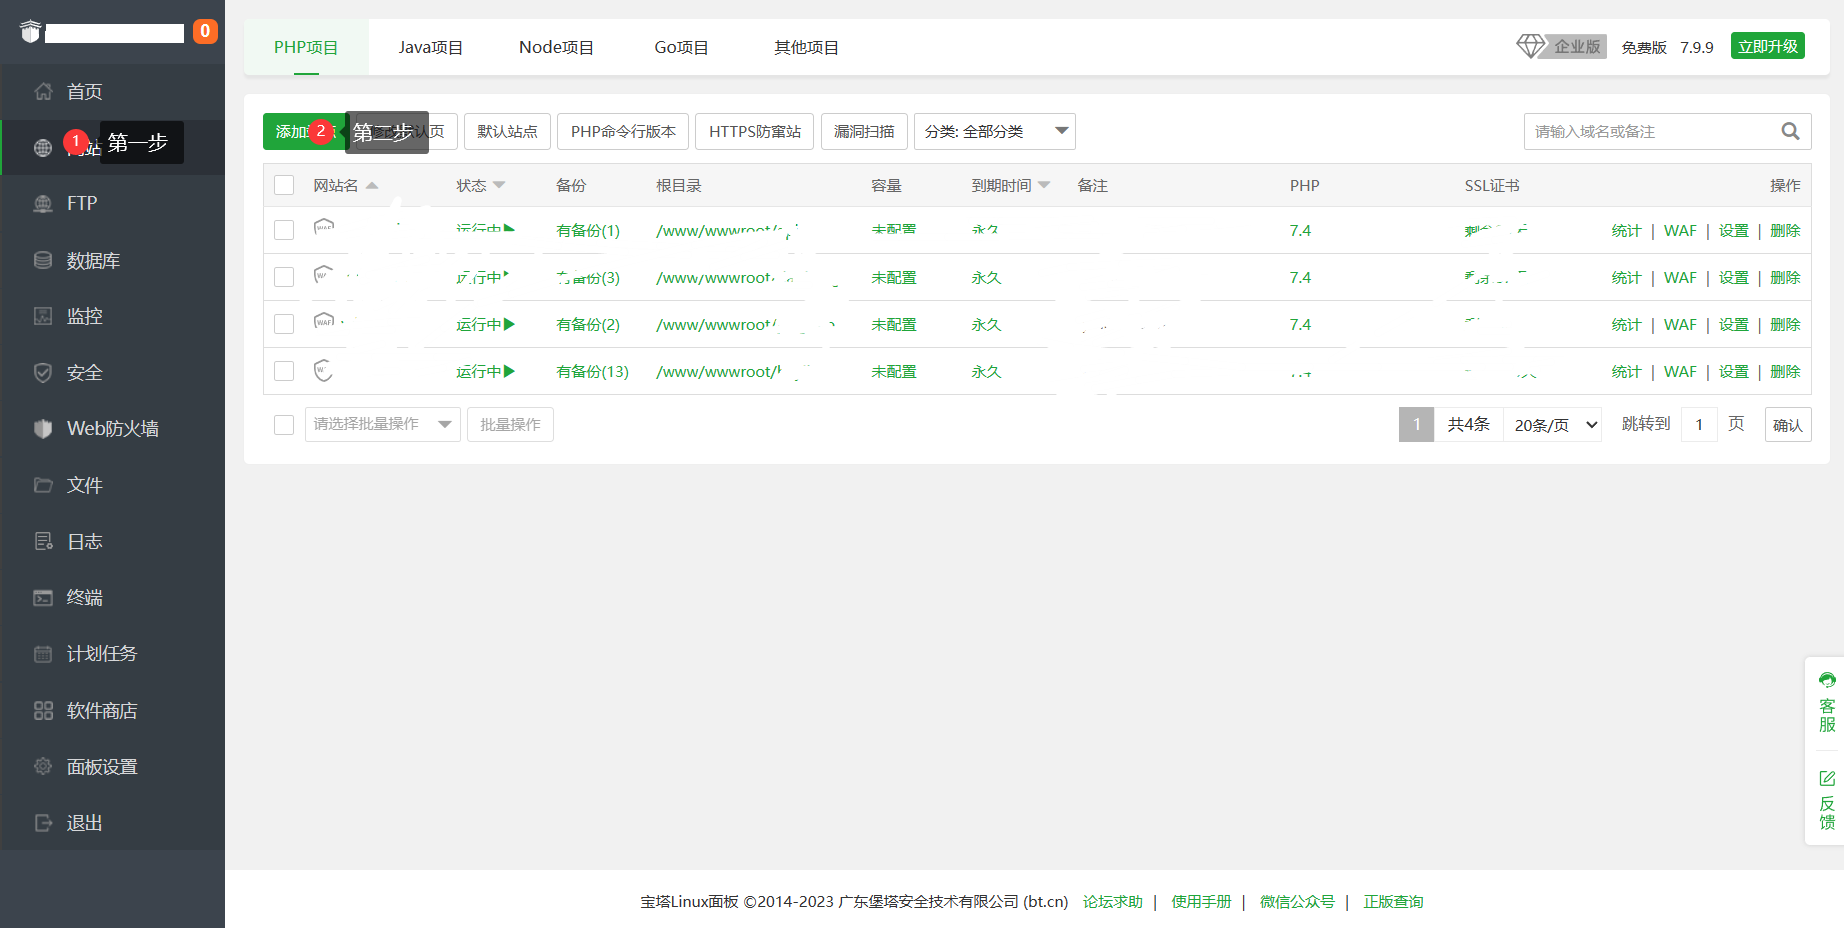This screenshot has height=928, width=1844.
Task: Open the 请选择批量操作 dropdown
Action: pos(383,424)
